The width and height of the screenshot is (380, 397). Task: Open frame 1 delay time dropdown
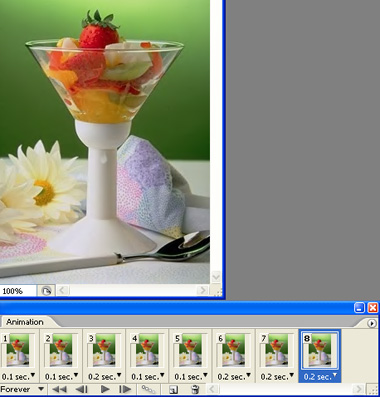[18, 377]
